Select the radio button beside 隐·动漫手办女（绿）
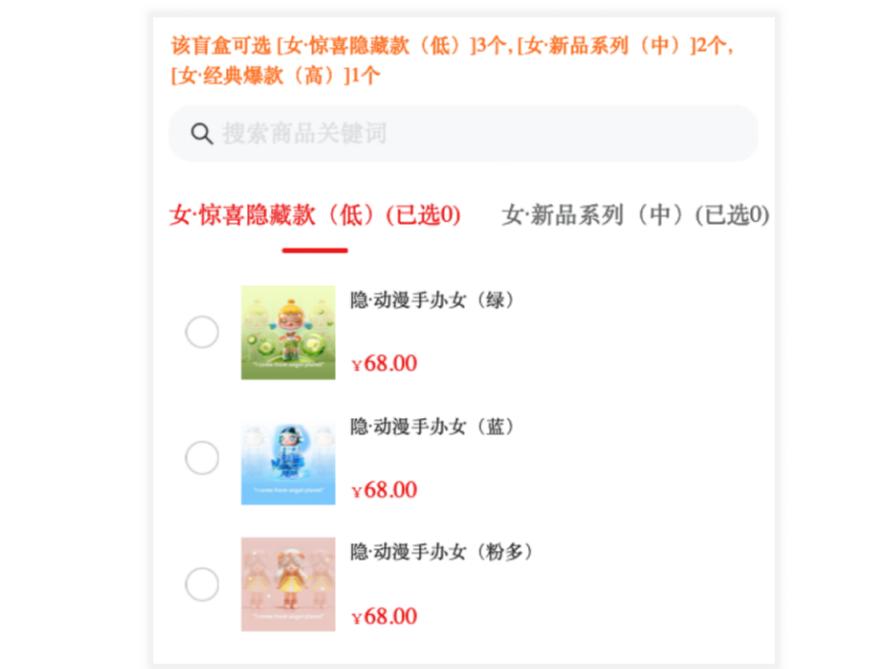The height and width of the screenshot is (669, 873). [x=202, y=331]
